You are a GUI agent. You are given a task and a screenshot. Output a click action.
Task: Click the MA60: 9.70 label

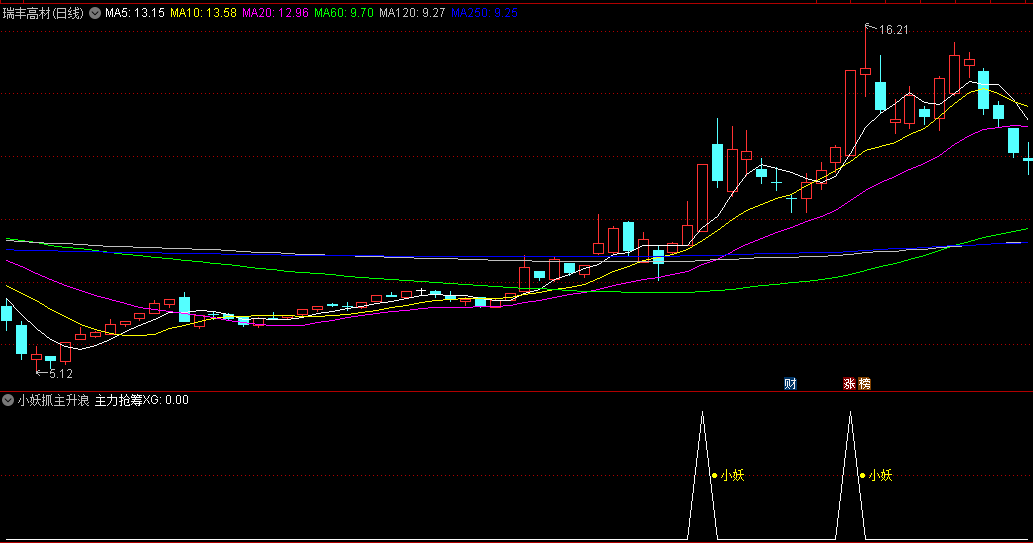(344, 13)
